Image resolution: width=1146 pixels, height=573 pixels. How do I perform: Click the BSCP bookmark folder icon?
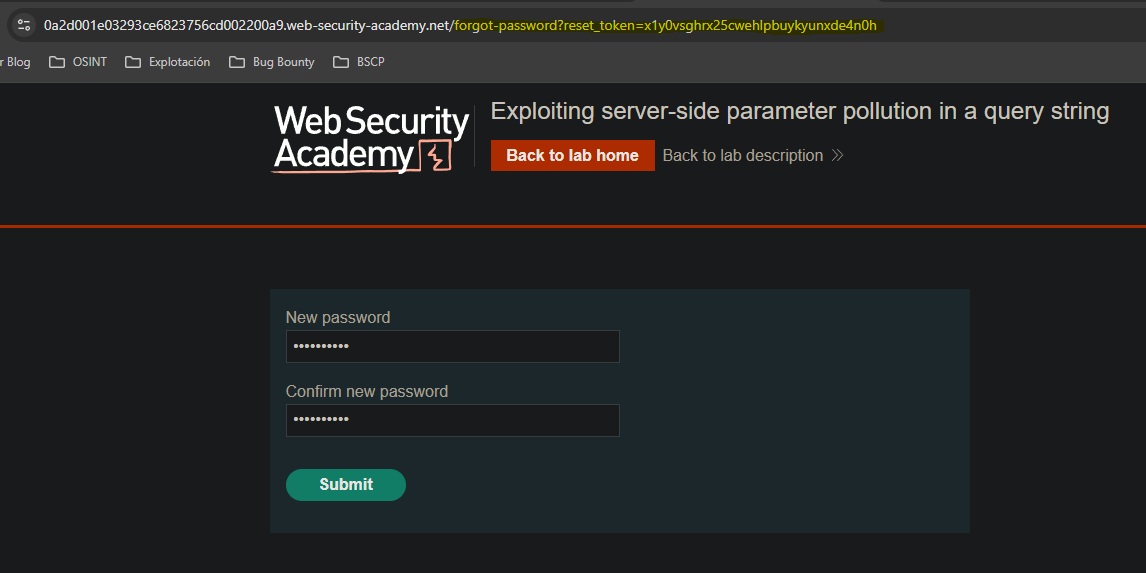coord(340,62)
